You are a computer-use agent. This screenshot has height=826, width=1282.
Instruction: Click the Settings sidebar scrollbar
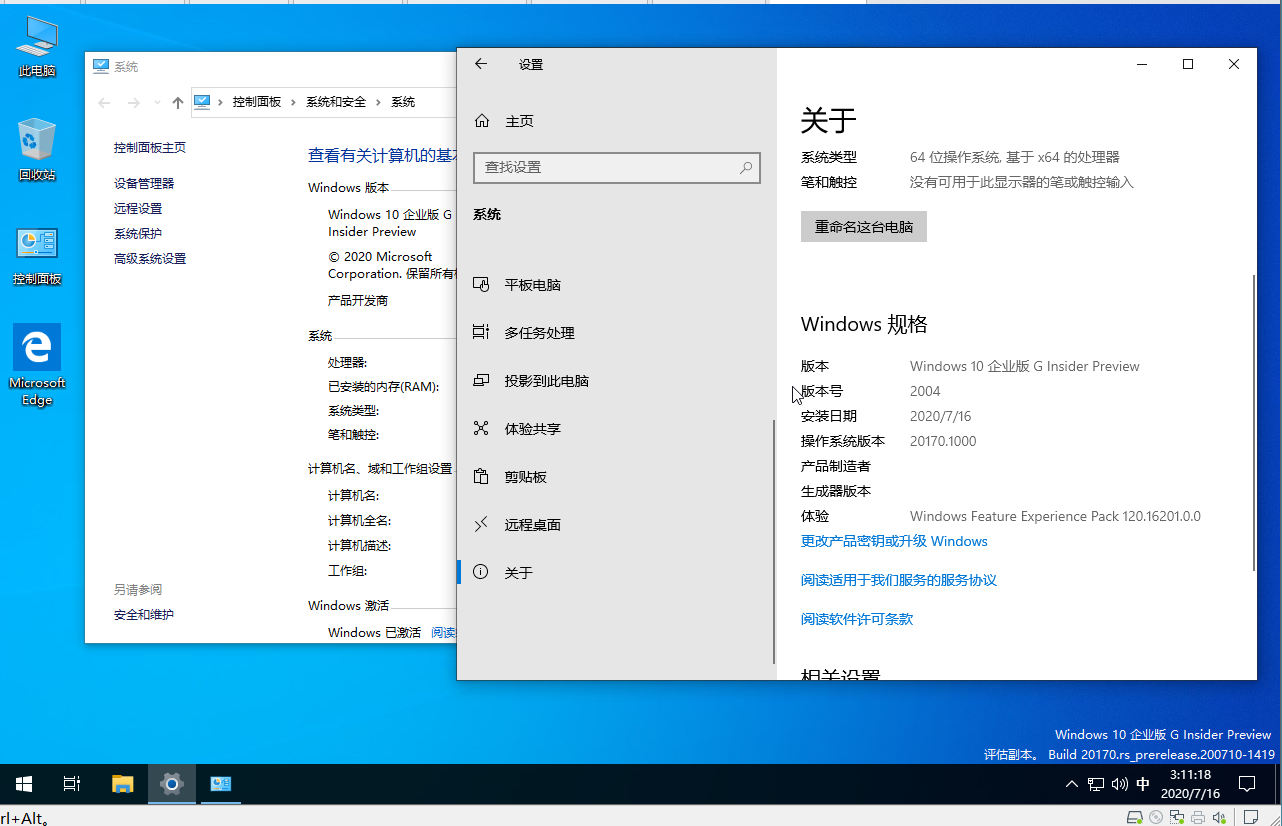(x=774, y=540)
